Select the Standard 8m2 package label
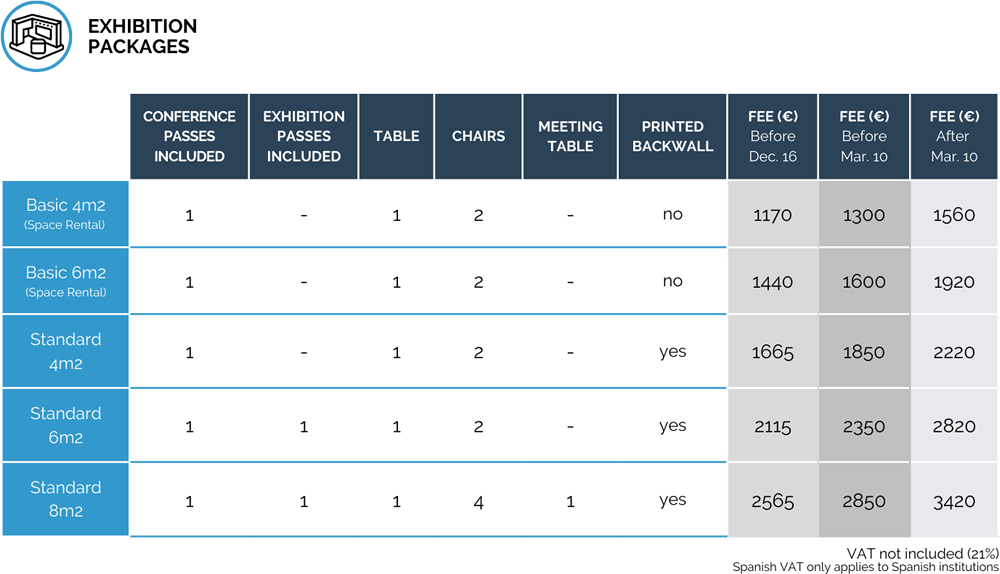Image resolution: width=1000 pixels, height=574 pixels. click(x=66, y=499)
